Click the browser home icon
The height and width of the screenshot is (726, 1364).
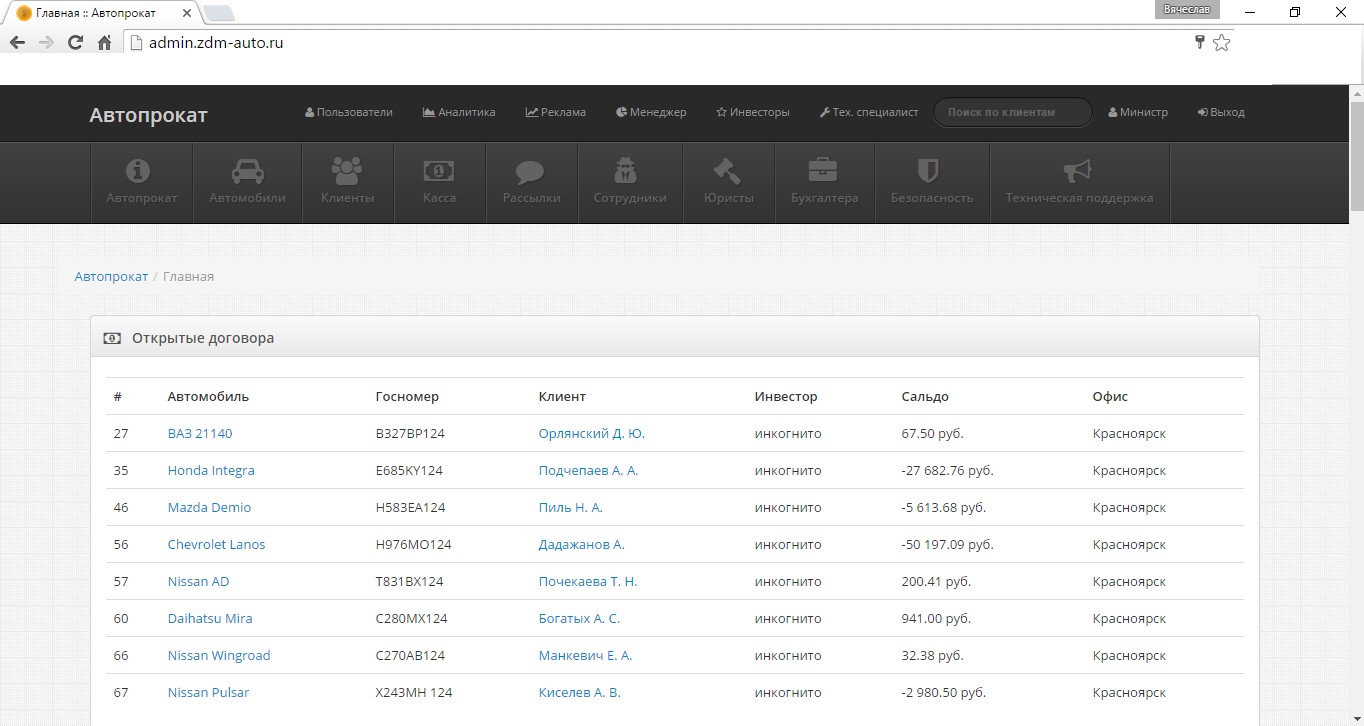tap(104, 43)
